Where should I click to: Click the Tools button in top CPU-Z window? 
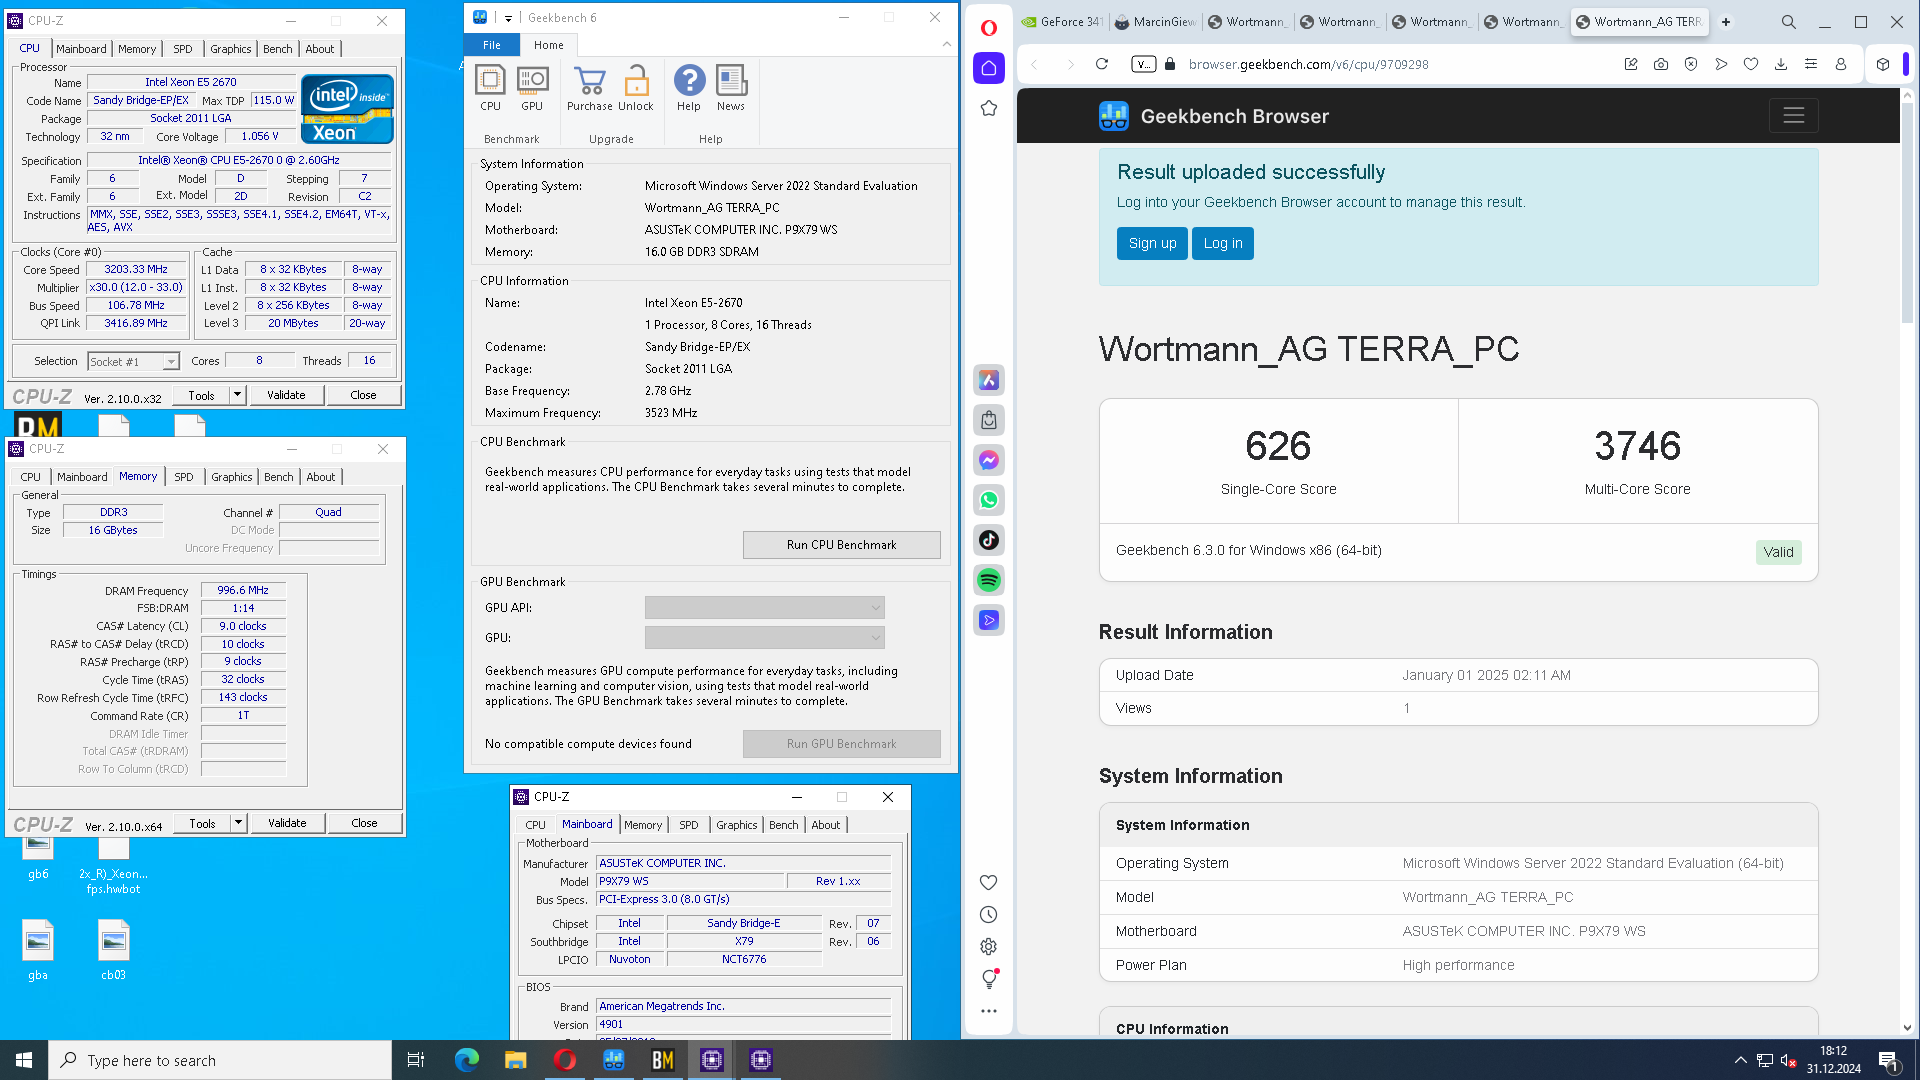(201, 395)
